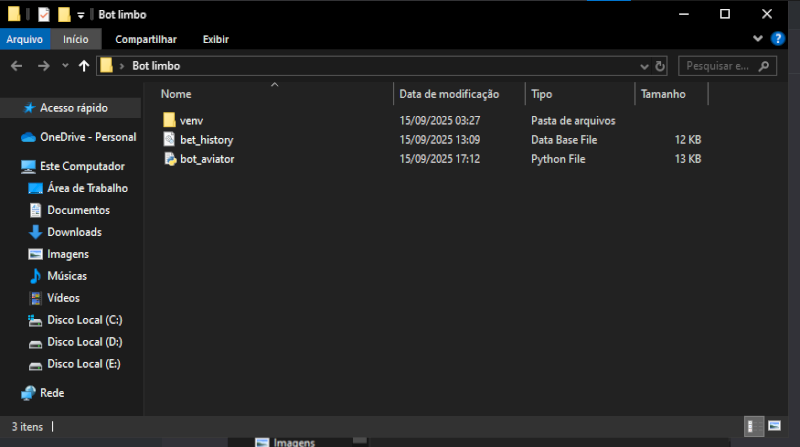Click the Pesquisar search field
800x447 pixels.
(720, 66)
